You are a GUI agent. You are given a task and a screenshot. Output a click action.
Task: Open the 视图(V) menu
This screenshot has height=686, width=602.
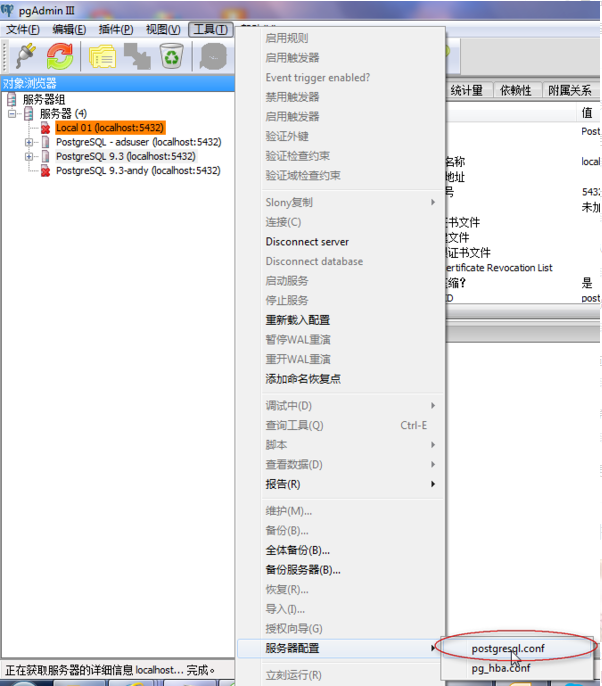tap(163, 29)
